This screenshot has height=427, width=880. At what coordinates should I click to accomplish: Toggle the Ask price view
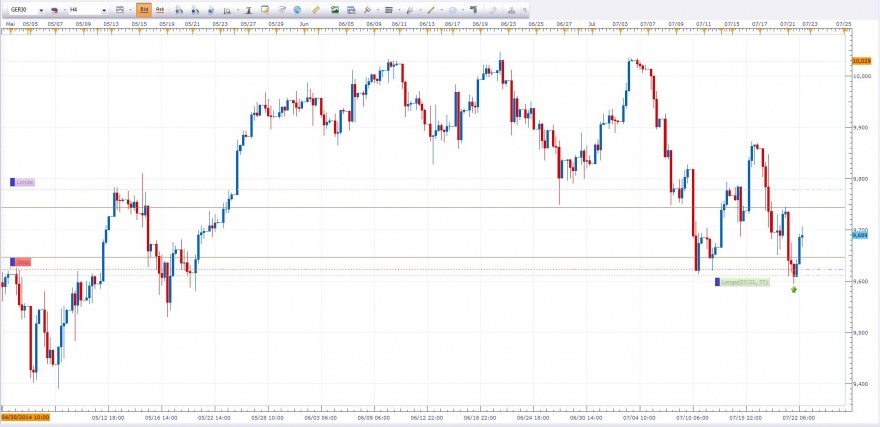pos(160,10)
